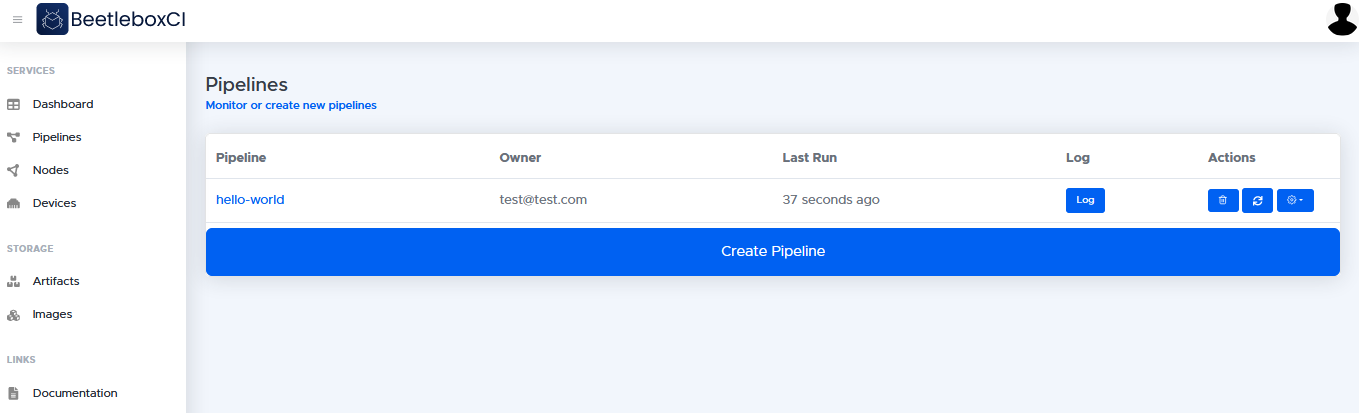
Task: Click the Pipelines sidebar icon
Action: point(14,137)
